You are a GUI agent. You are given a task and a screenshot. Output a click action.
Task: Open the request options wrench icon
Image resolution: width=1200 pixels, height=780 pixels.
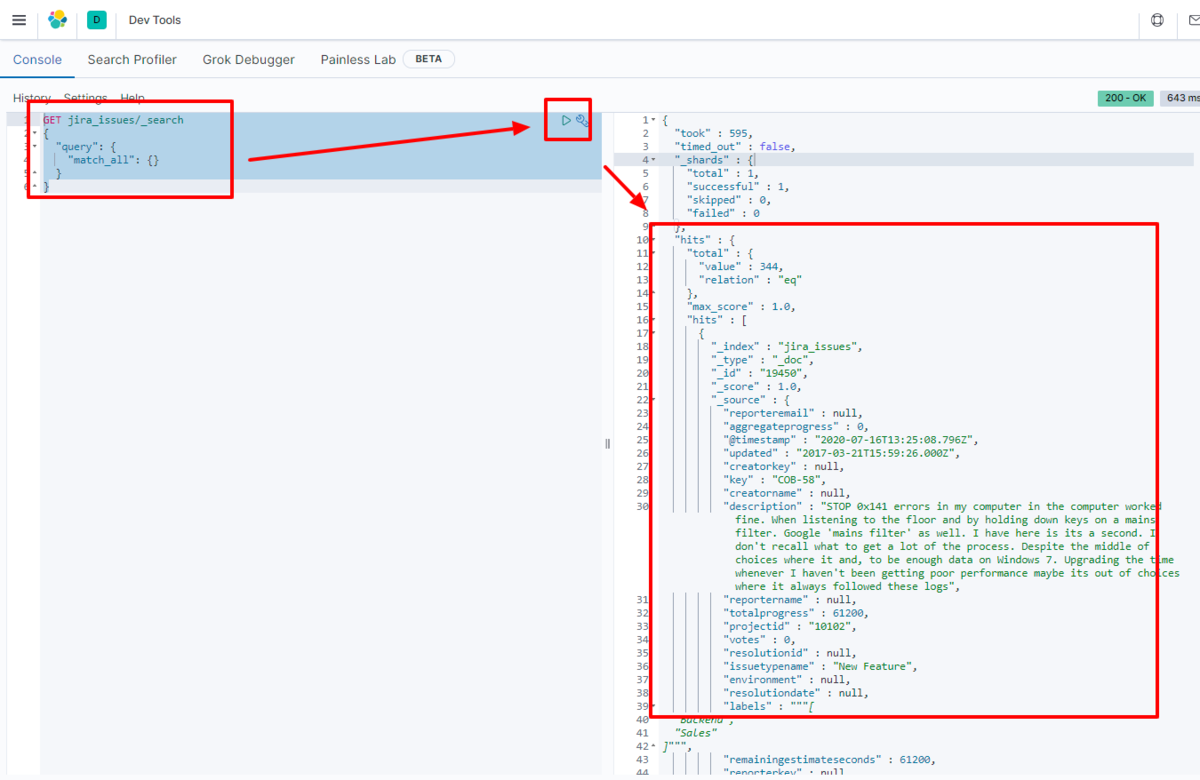pyautogui.click(x=581, y=120)
